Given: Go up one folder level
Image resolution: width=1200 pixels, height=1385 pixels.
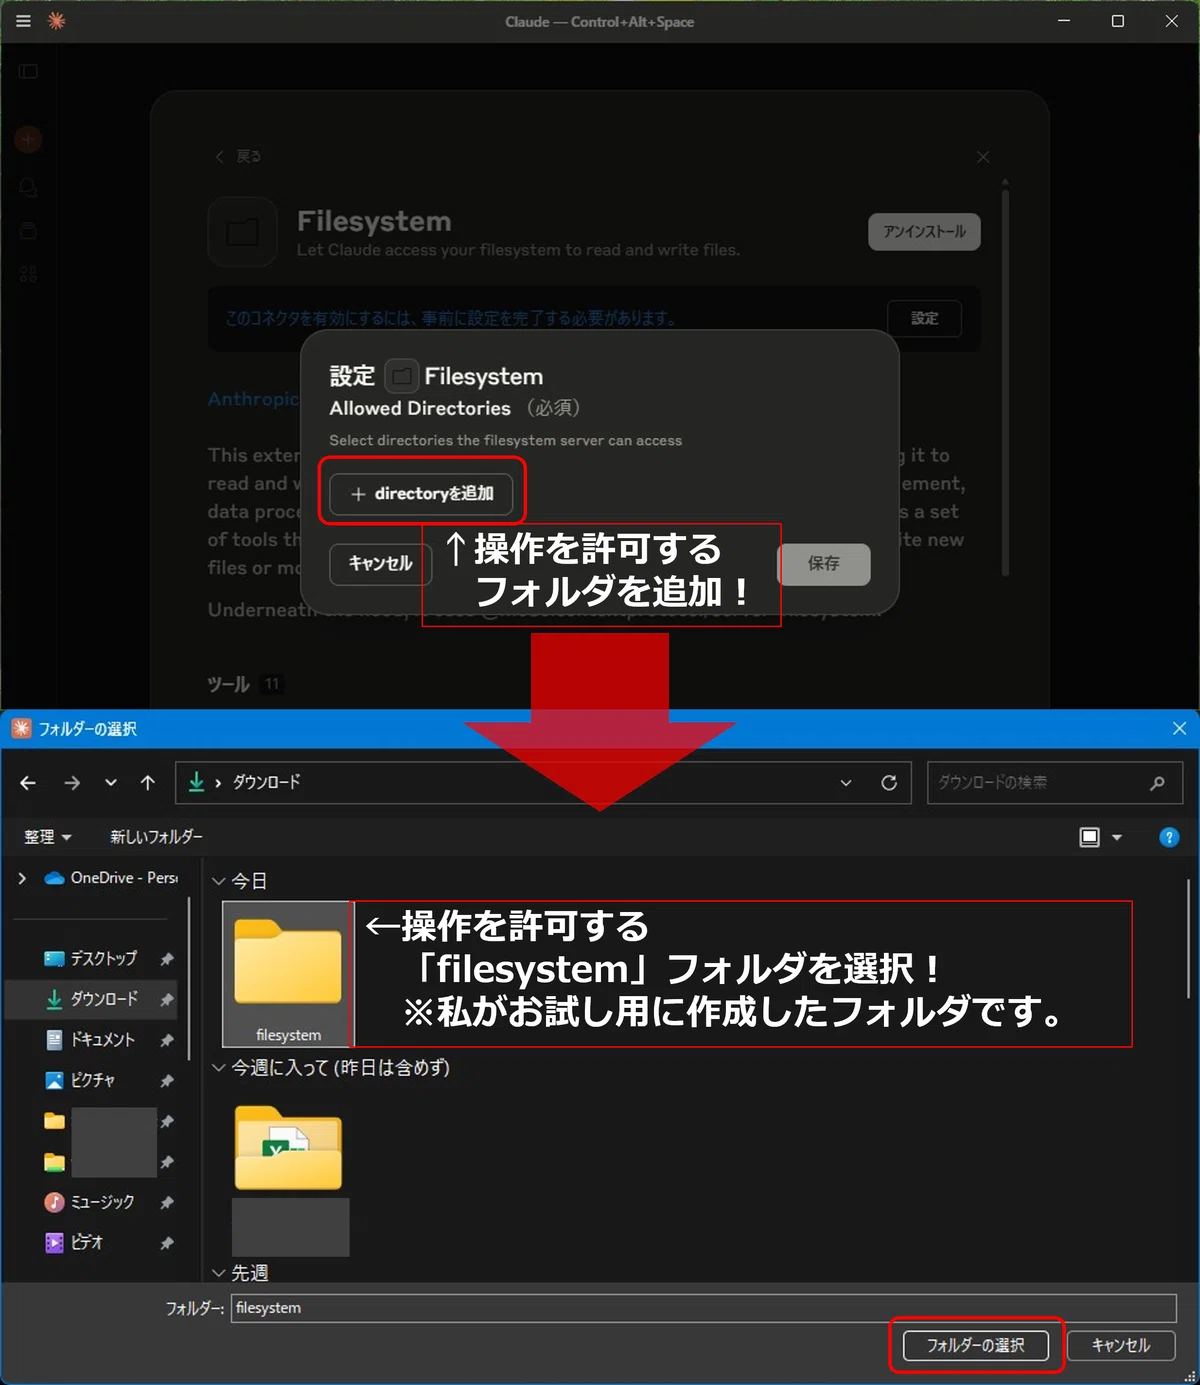Looking at the screenshot, I should 148,783.
